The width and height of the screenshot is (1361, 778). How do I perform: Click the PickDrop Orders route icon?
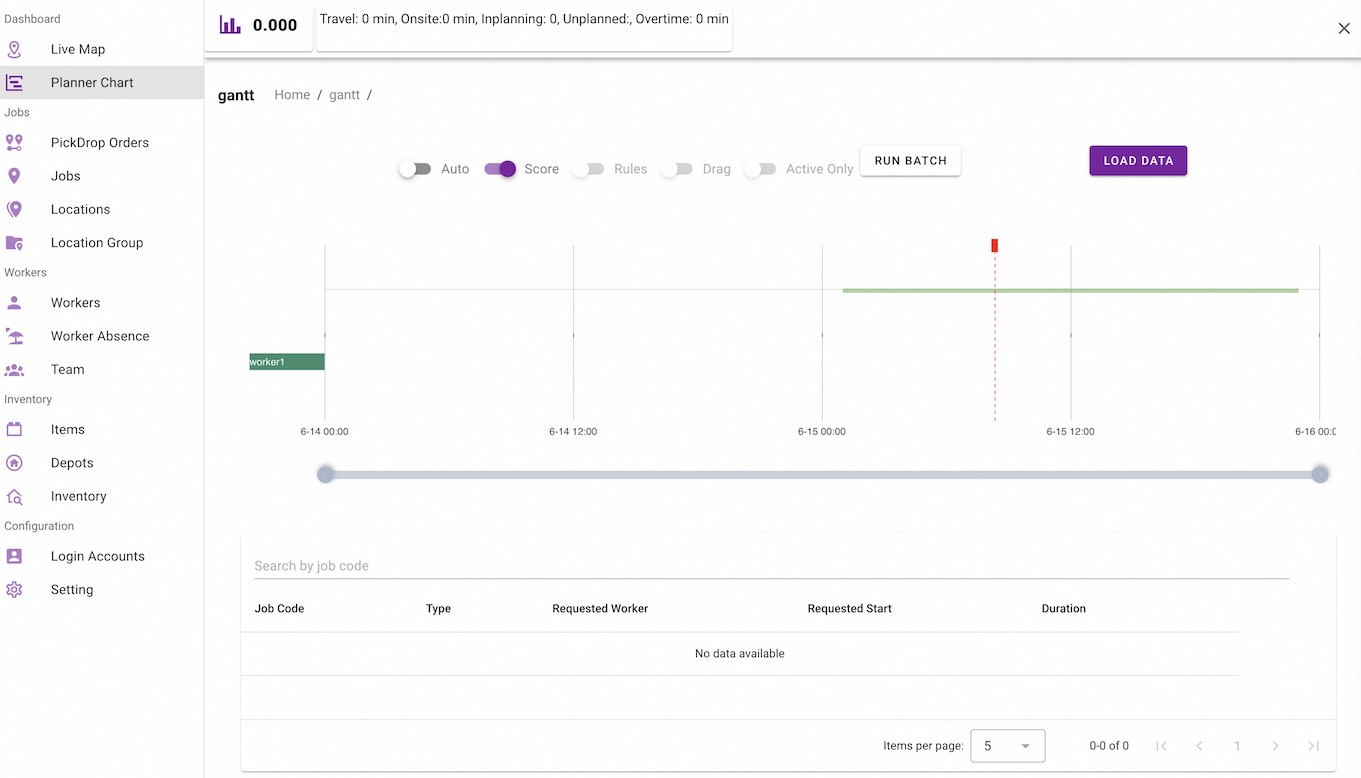click(x=14, y=143)
